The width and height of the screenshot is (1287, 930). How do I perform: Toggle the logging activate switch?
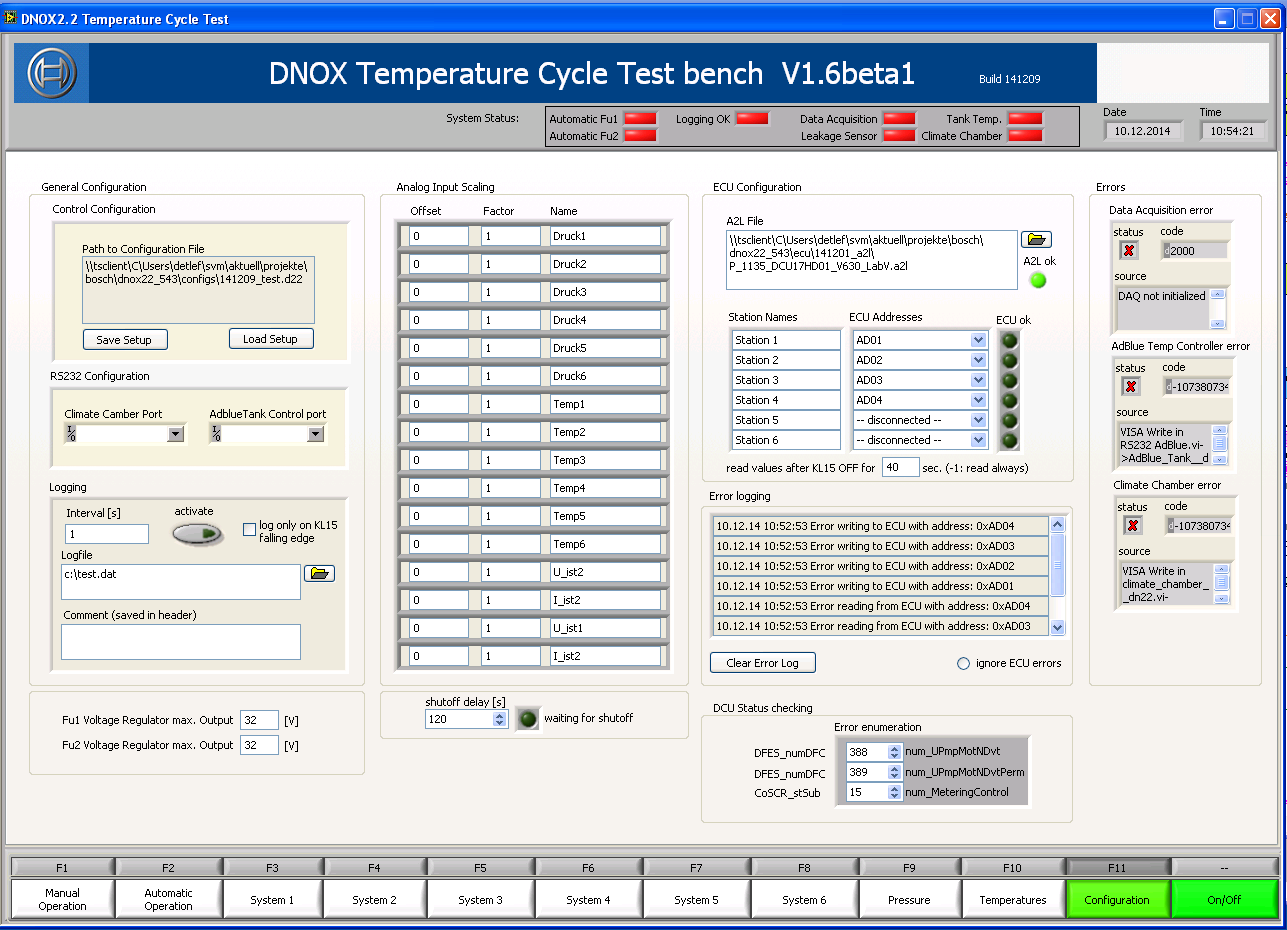tap(197, 535)
